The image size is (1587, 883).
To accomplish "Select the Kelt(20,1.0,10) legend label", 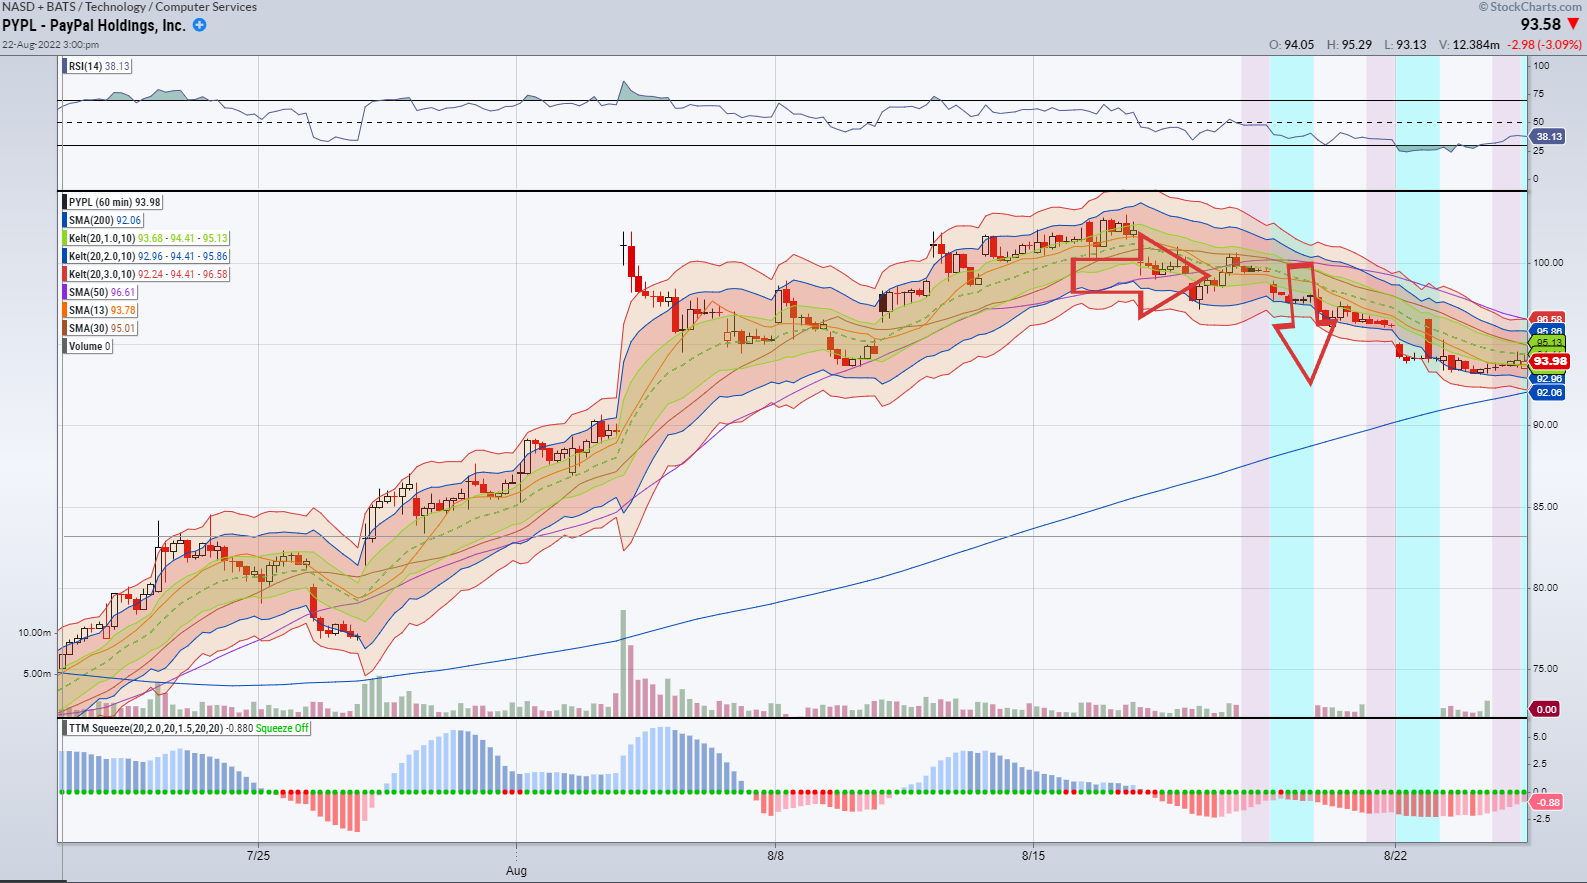I will coord(148,238).
